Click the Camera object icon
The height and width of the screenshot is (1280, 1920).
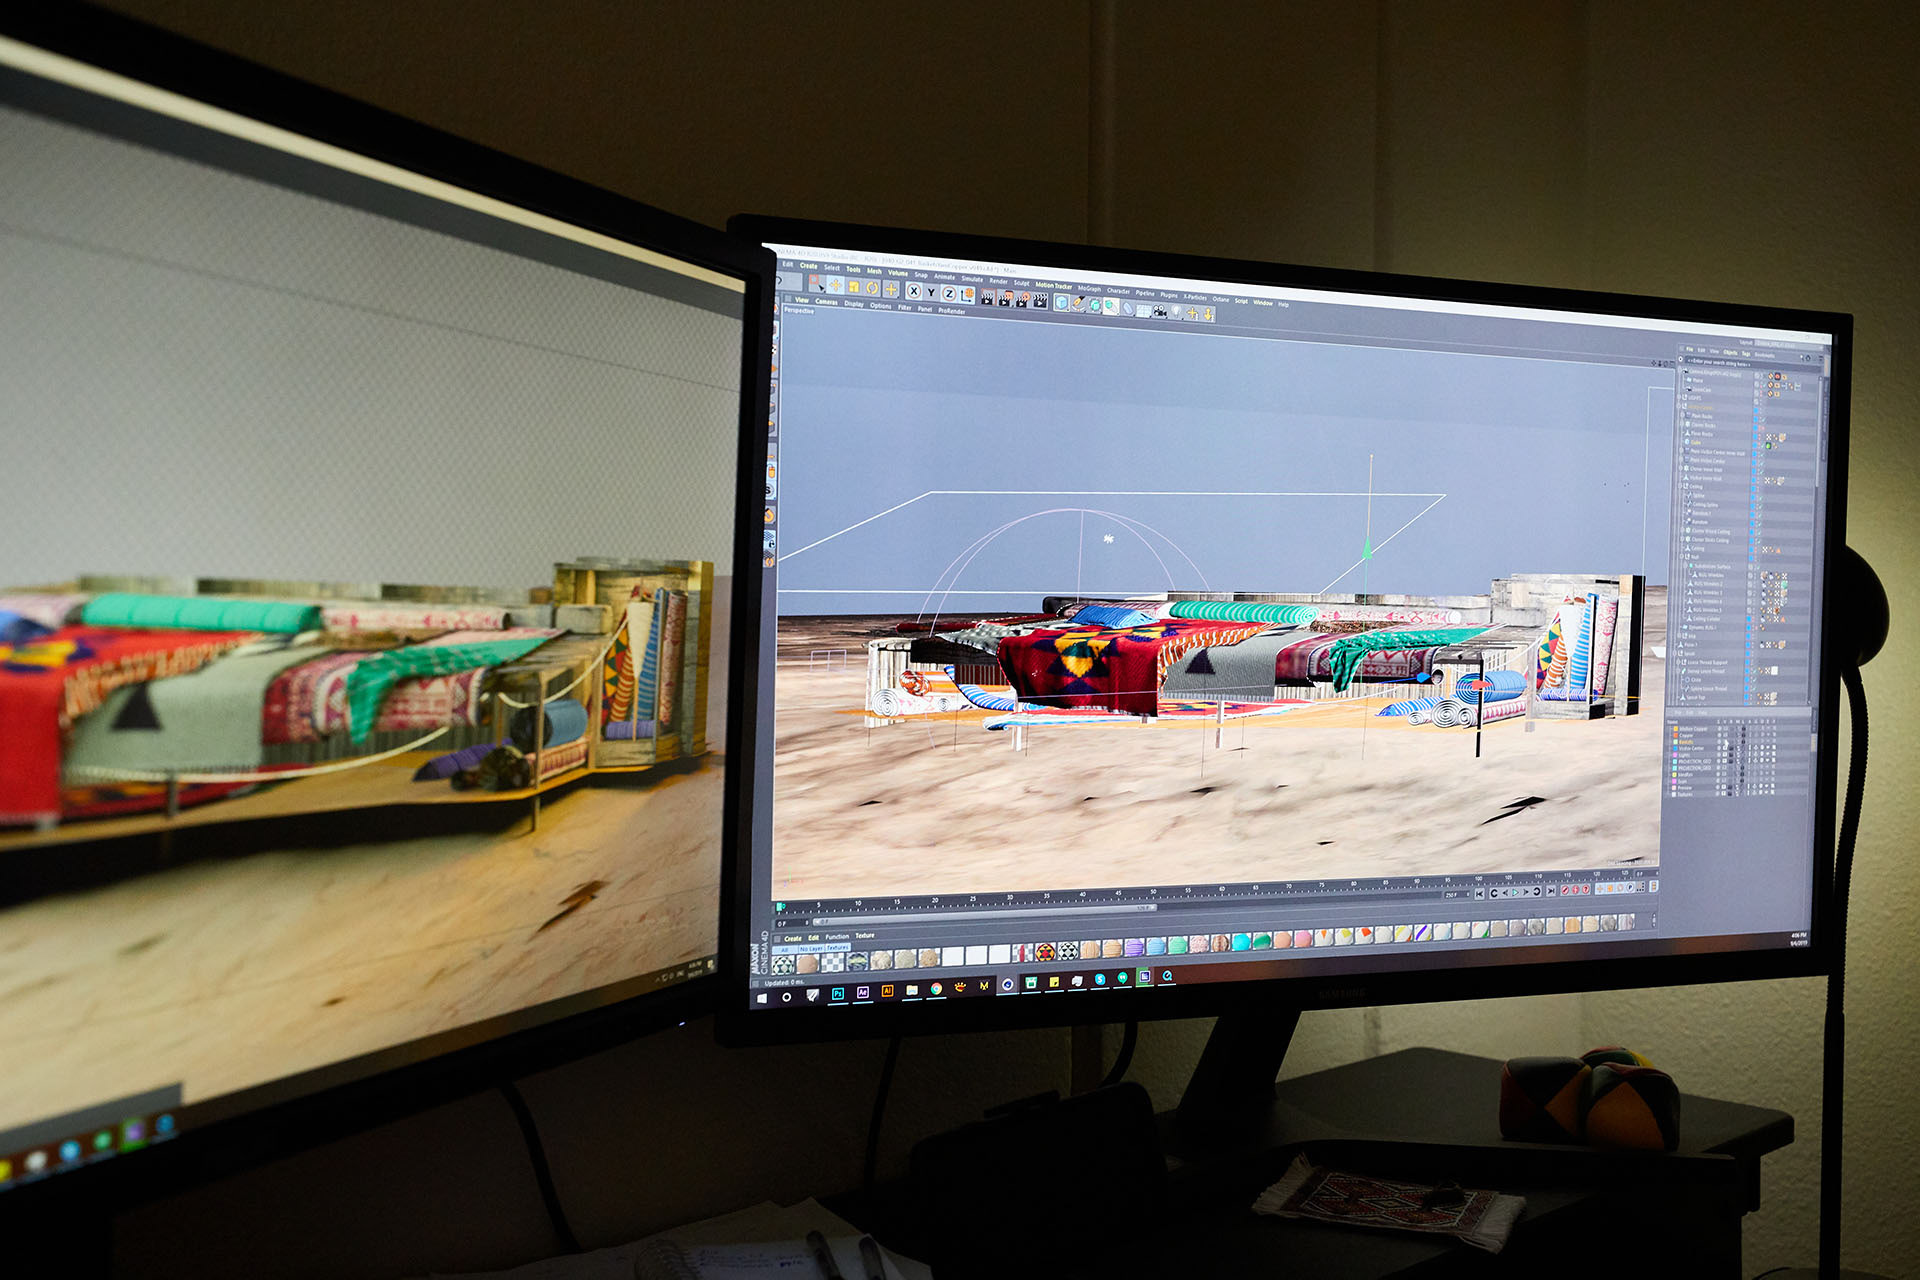pos(1159,310)
